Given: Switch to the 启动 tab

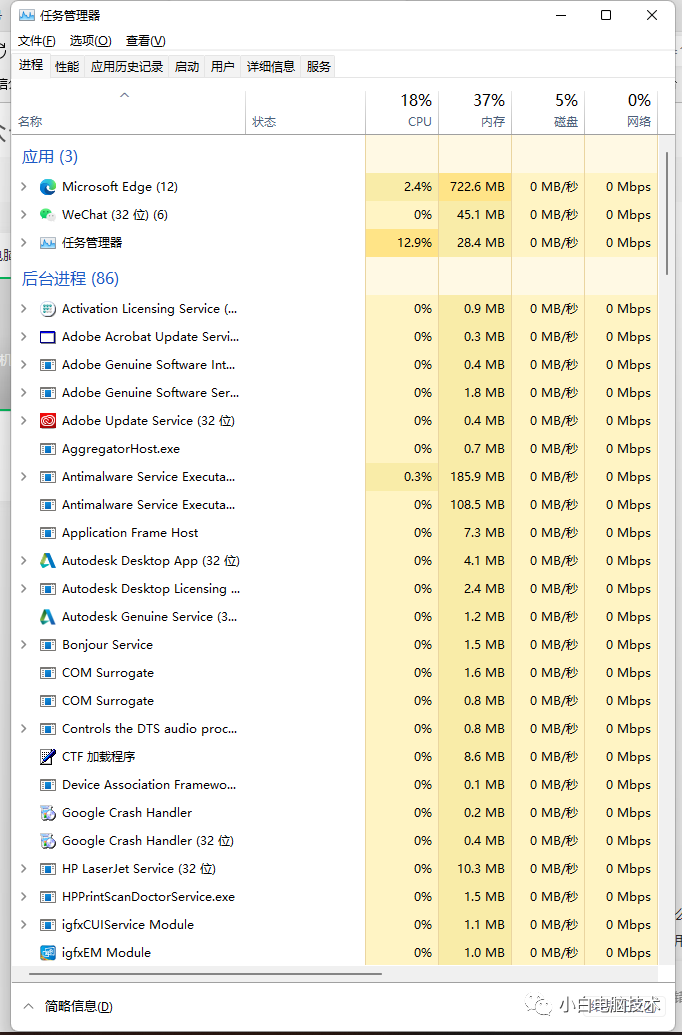Looking at the screenshot, I should (187, 67).
